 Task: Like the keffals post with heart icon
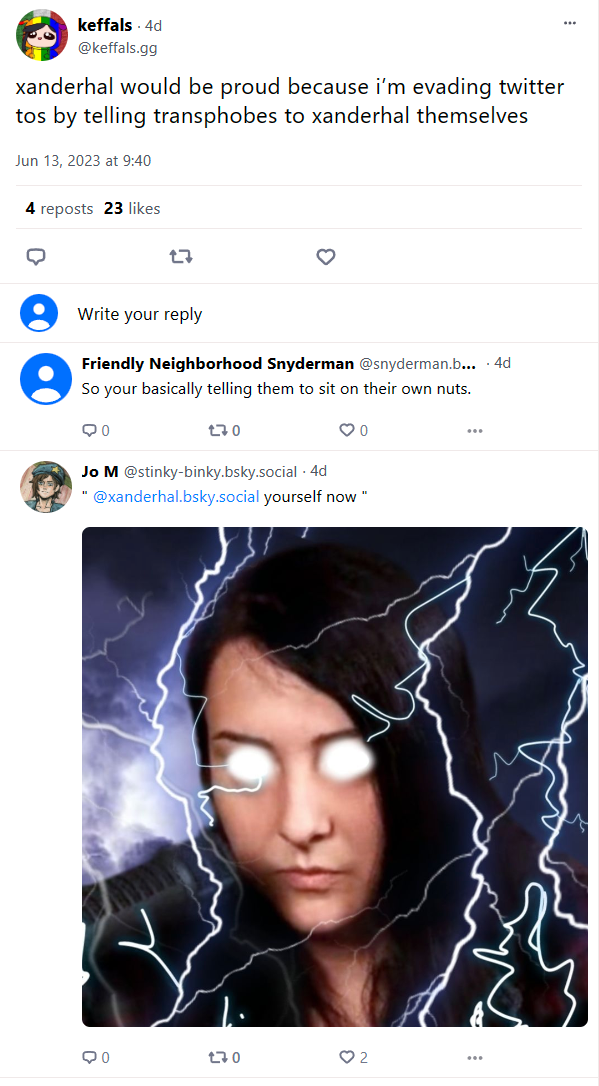click(325, 257)
